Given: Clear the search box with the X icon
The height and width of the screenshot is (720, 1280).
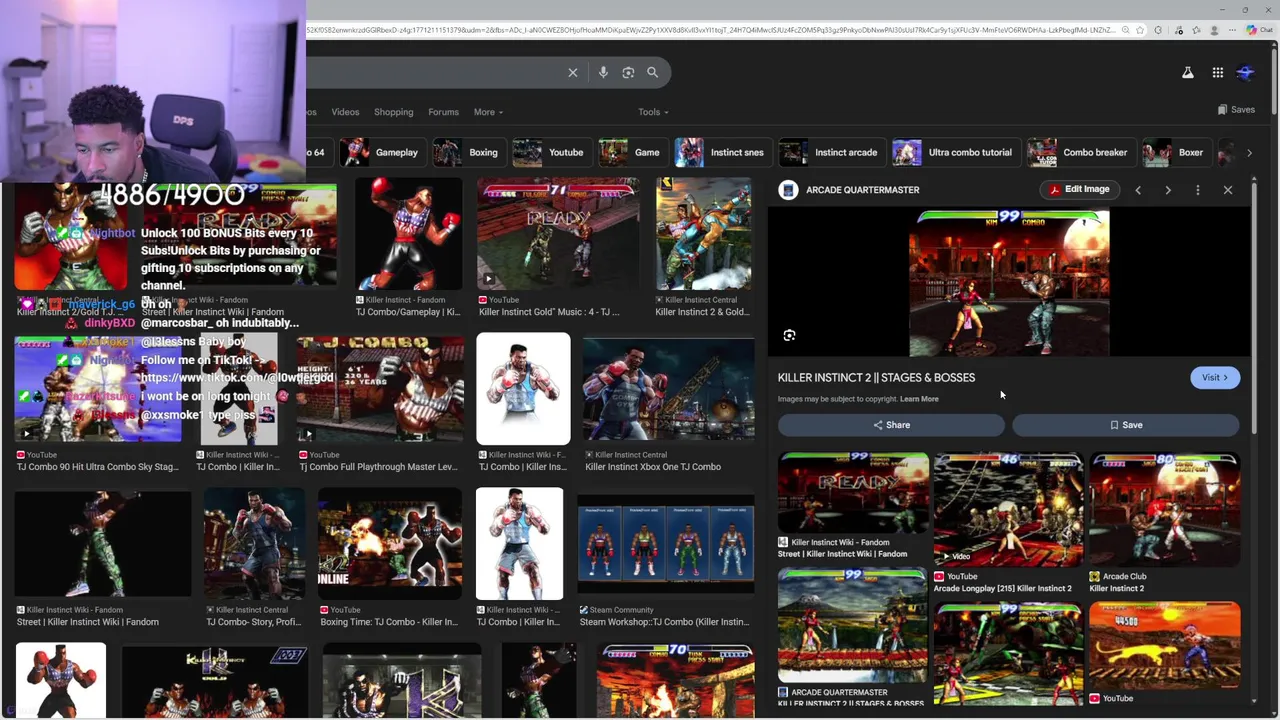Looking at the screenshot, I should point(573,72).
